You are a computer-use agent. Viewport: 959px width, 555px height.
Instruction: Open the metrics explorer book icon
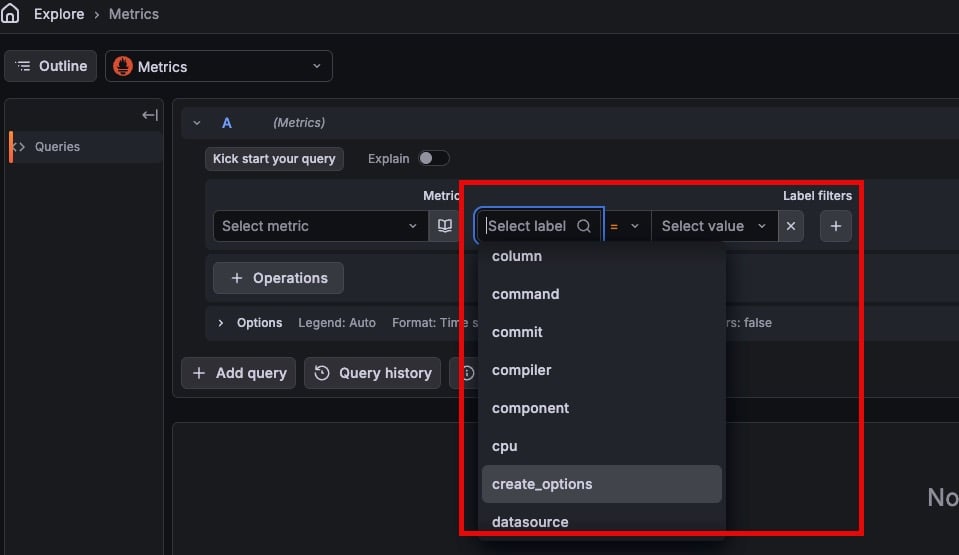point(445,226)
